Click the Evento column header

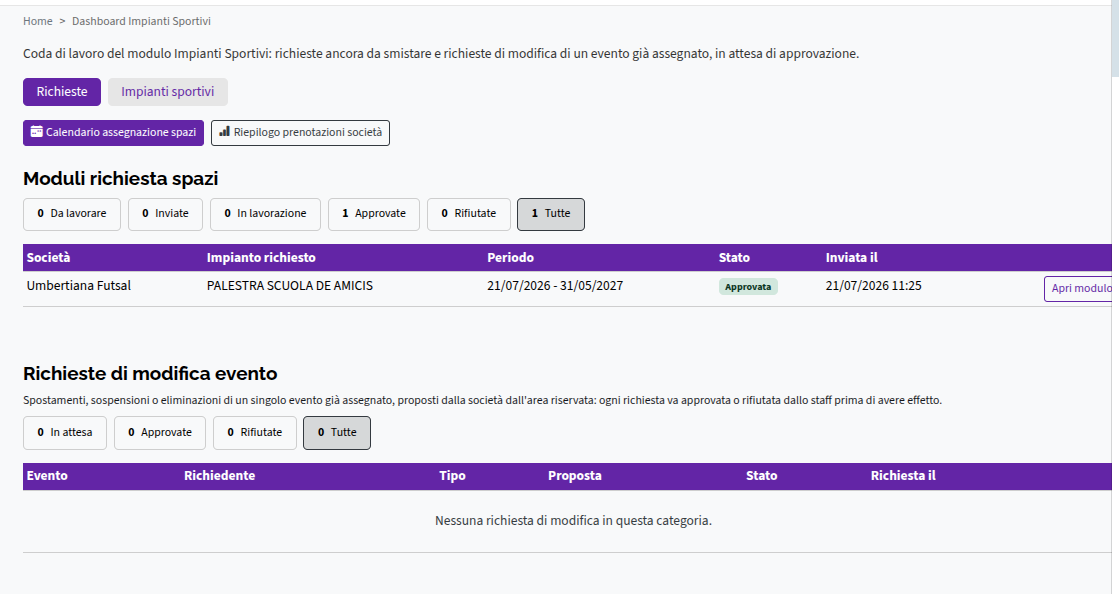point(47,475)
